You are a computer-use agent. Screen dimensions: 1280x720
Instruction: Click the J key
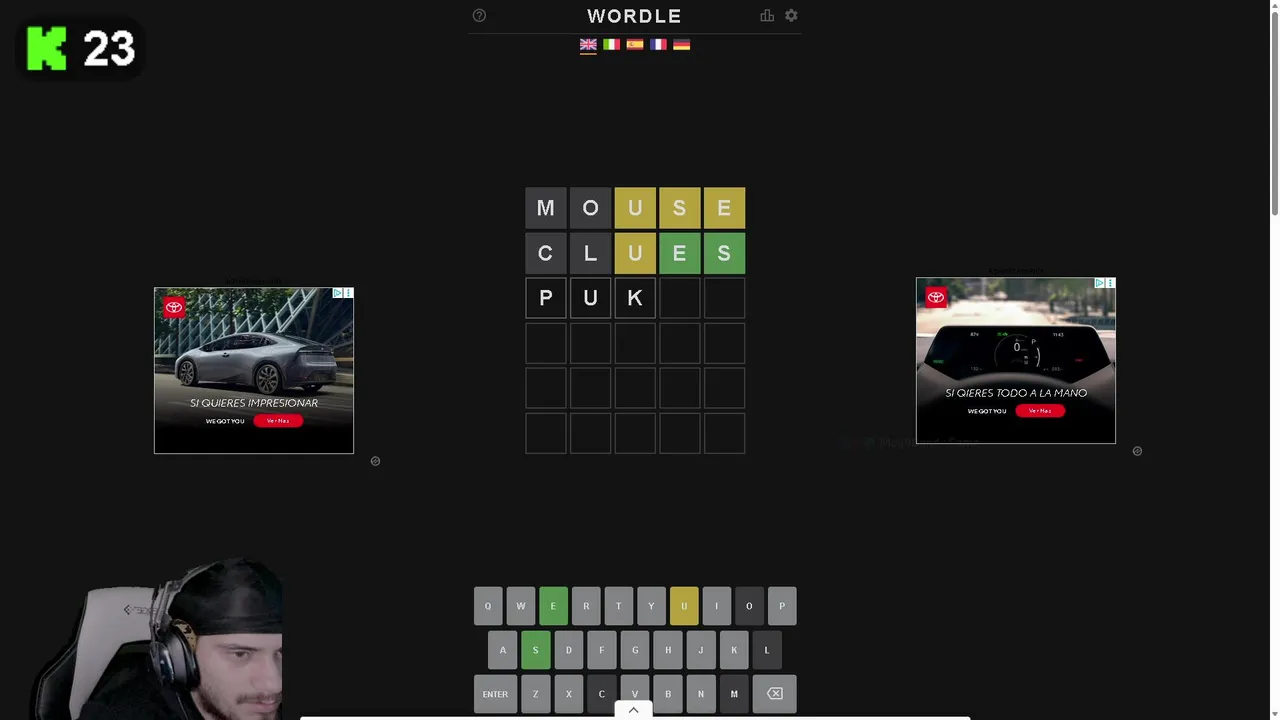click(x=700, y=650)
